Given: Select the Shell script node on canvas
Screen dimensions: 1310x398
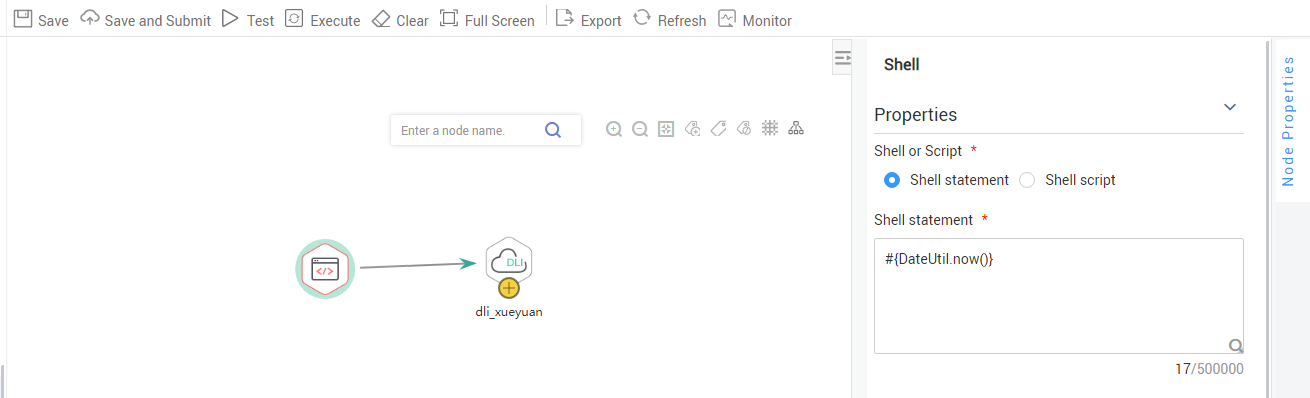Looking at the screenshot, I should [326, 269].
